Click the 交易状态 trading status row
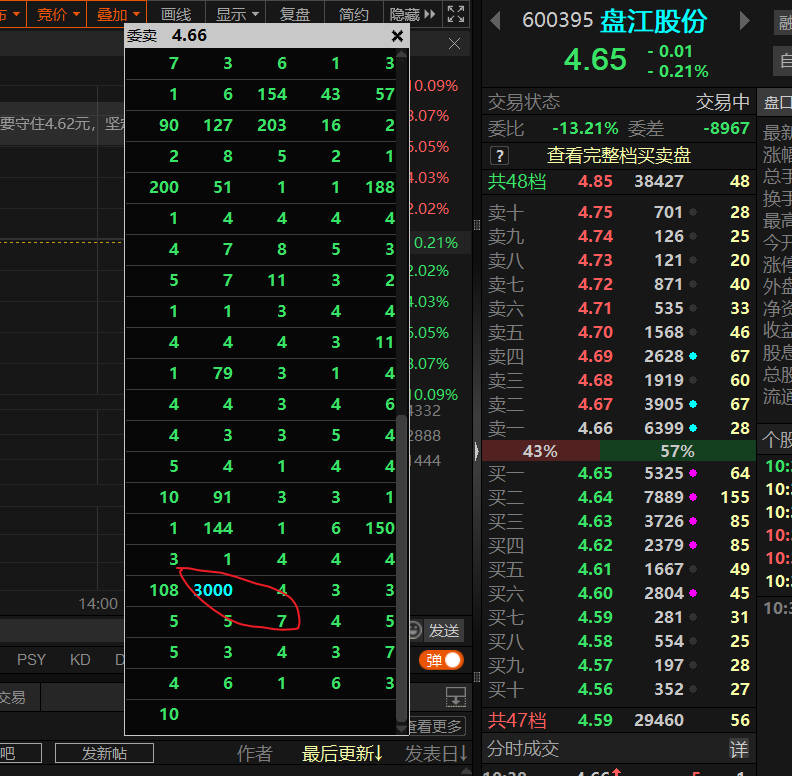This screenshot has width=792, height=776. point(619,102)
